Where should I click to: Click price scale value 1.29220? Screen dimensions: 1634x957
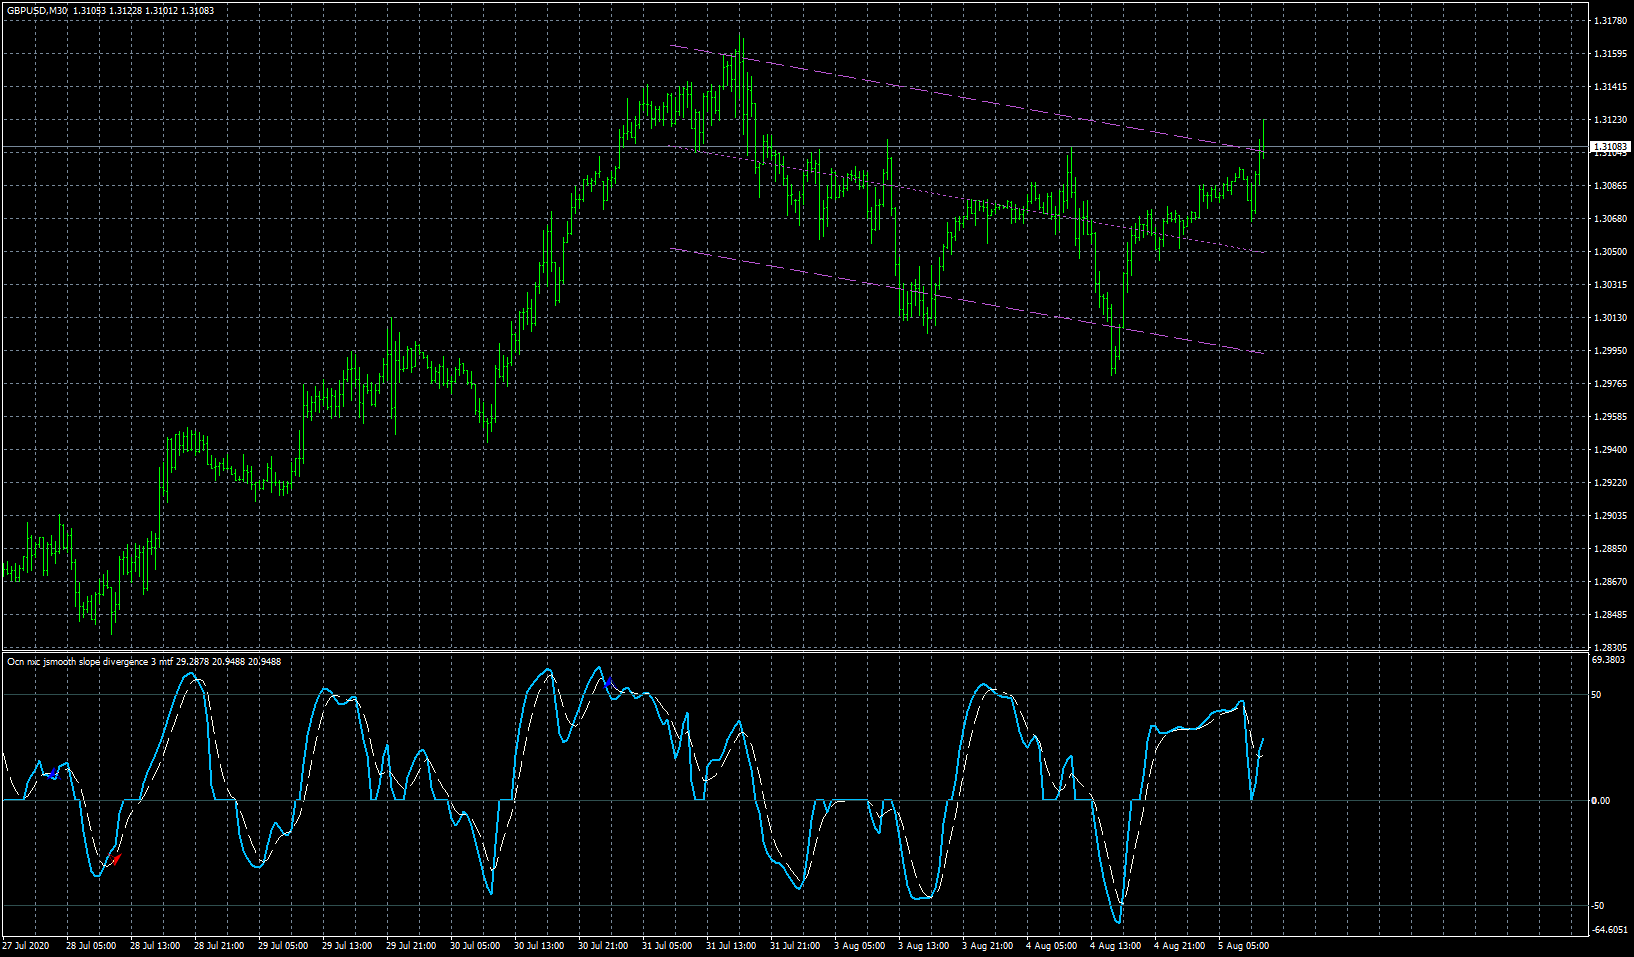pos(1609,483)
